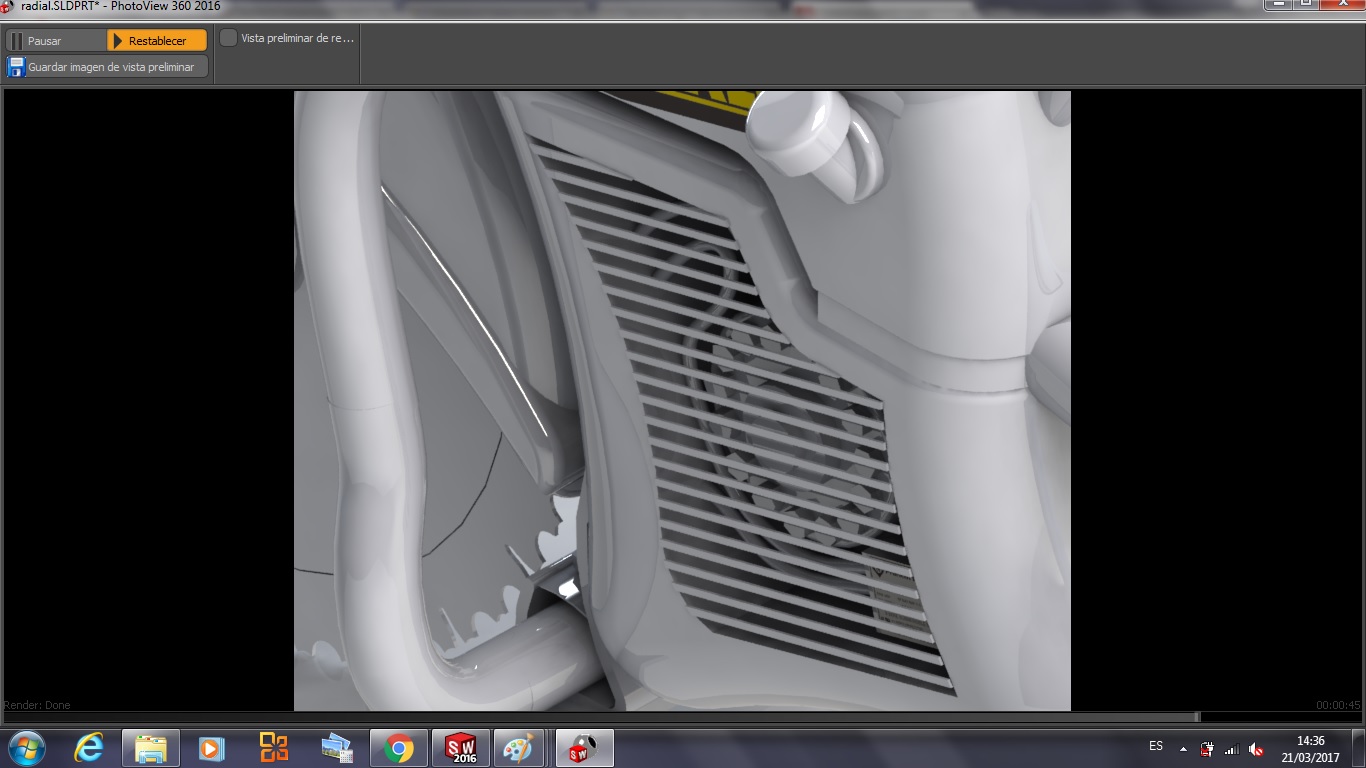Click Guardar imagen de vista preliminar
Image resolution: width=1366 pixels, height=768 pixels.
[x=107, y=67]
